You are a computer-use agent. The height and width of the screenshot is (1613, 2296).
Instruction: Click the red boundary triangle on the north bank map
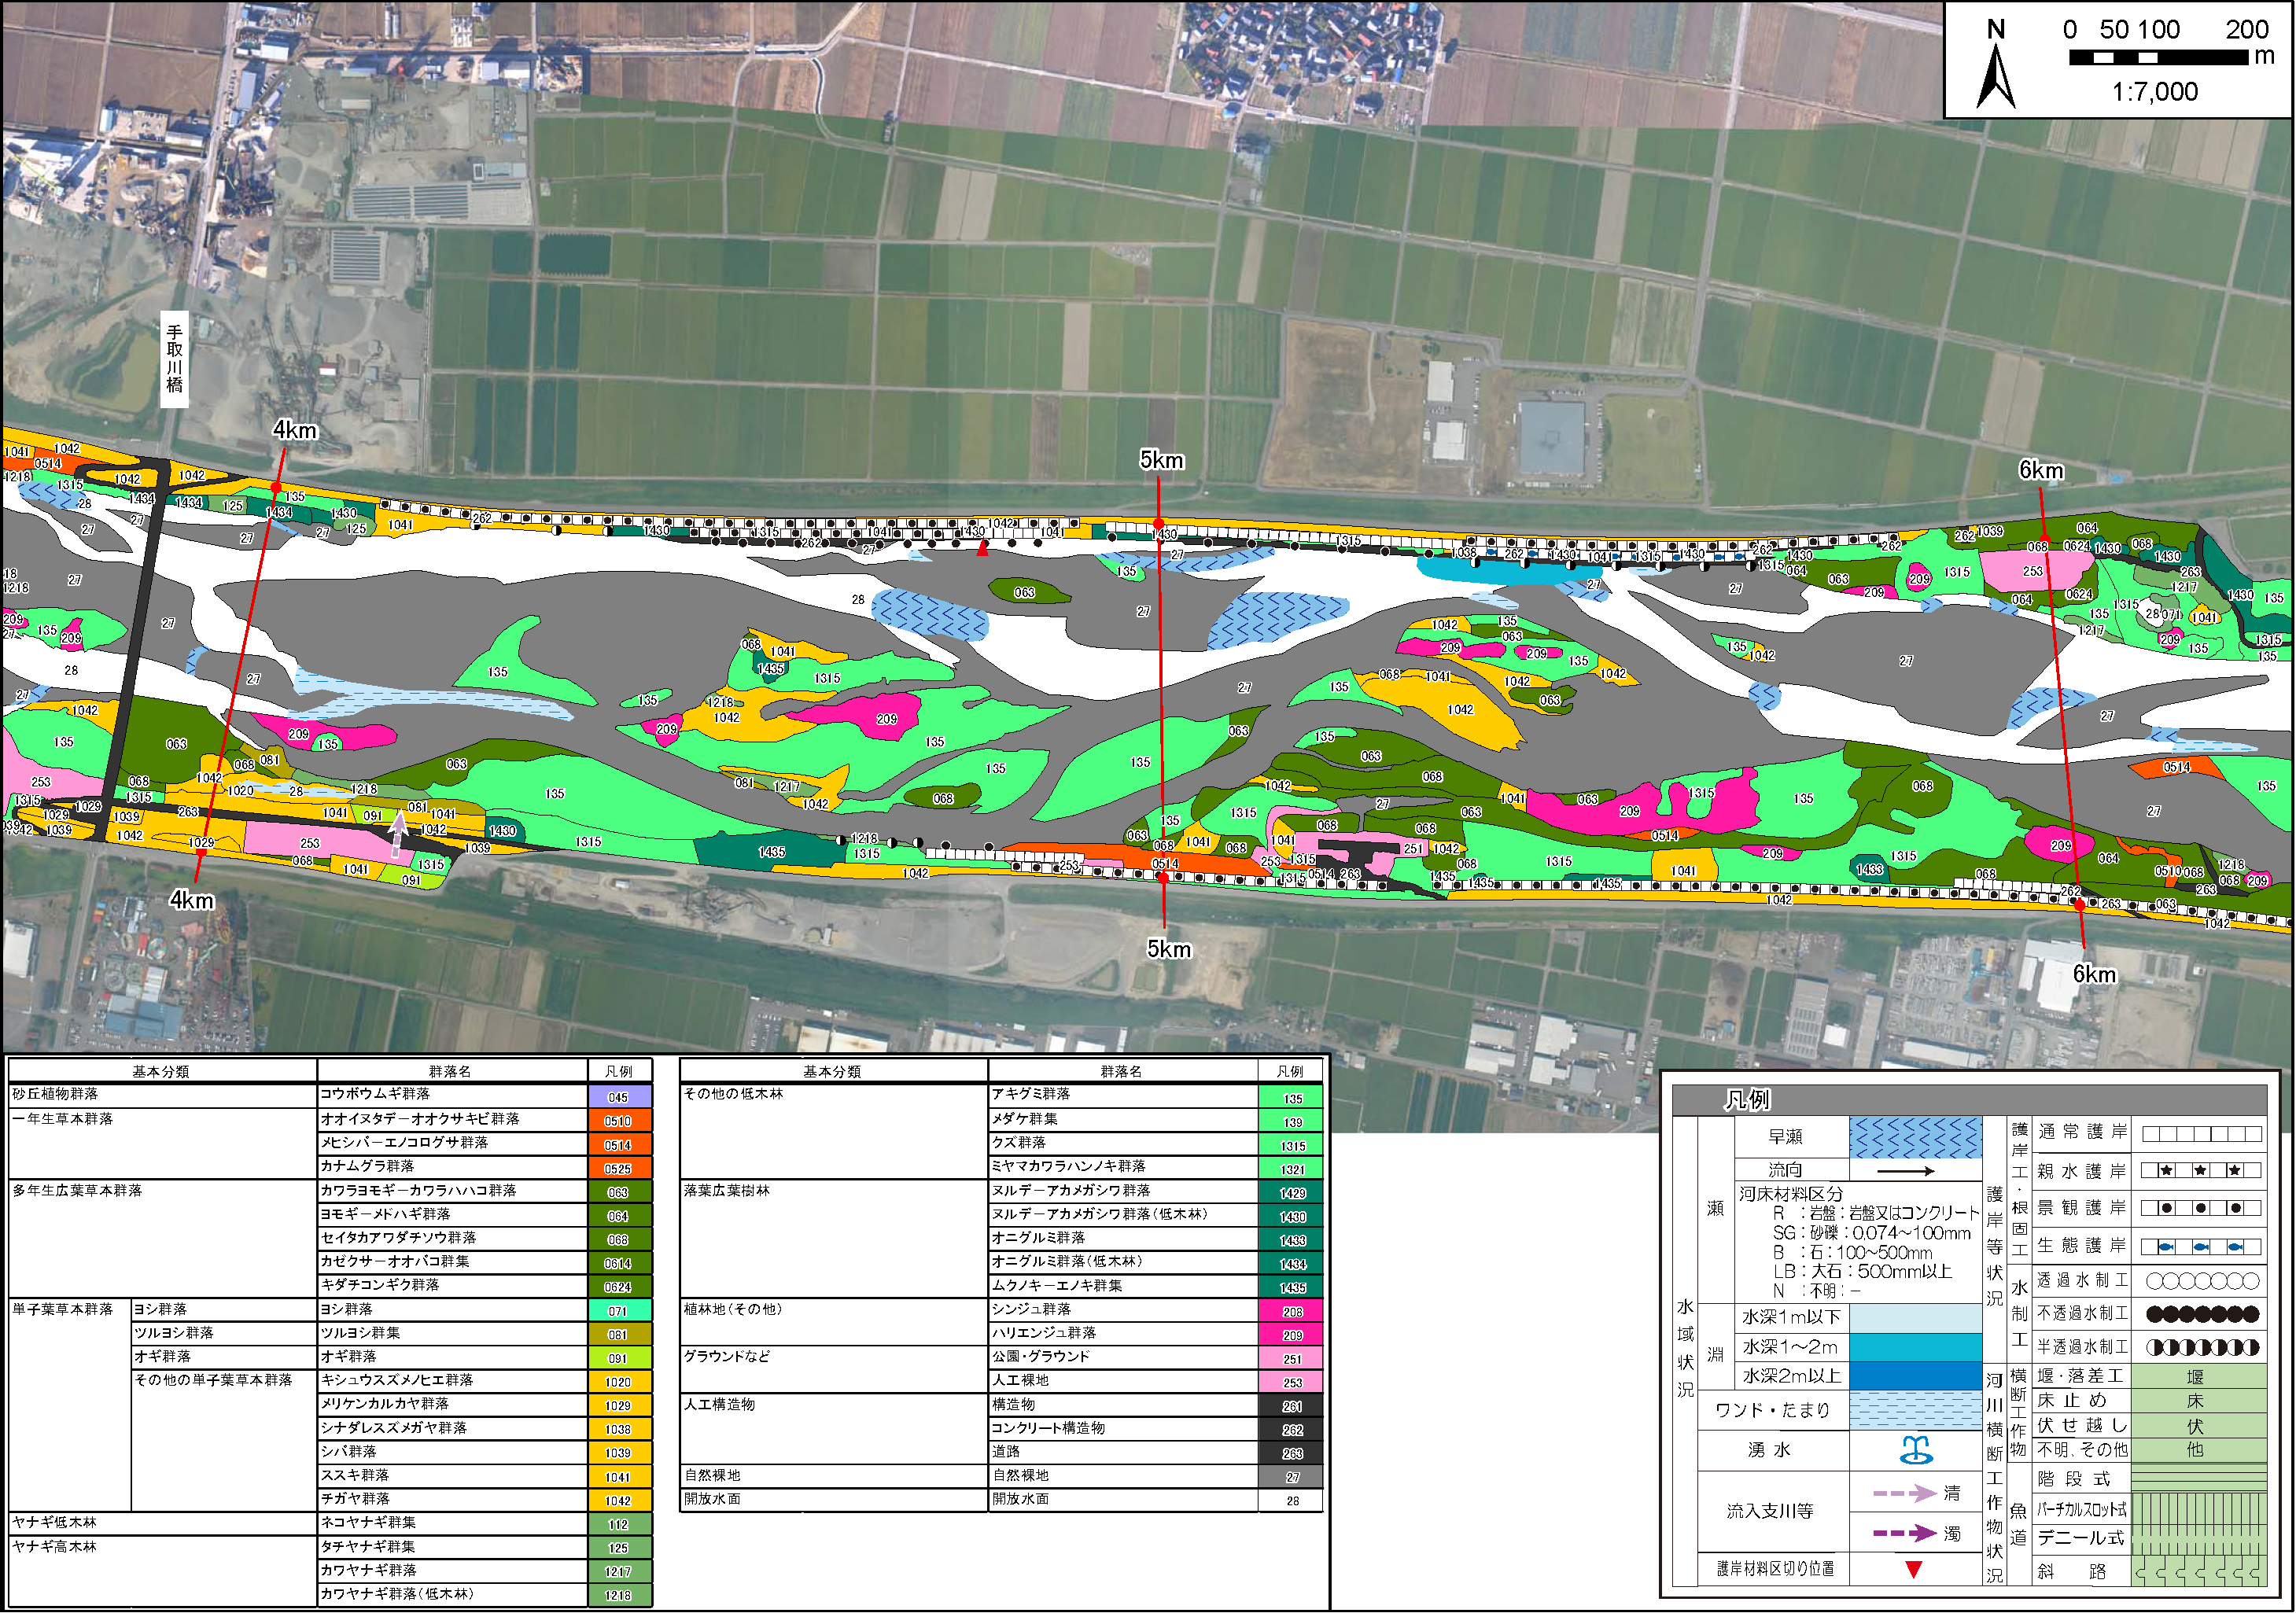tap(983, 548)
